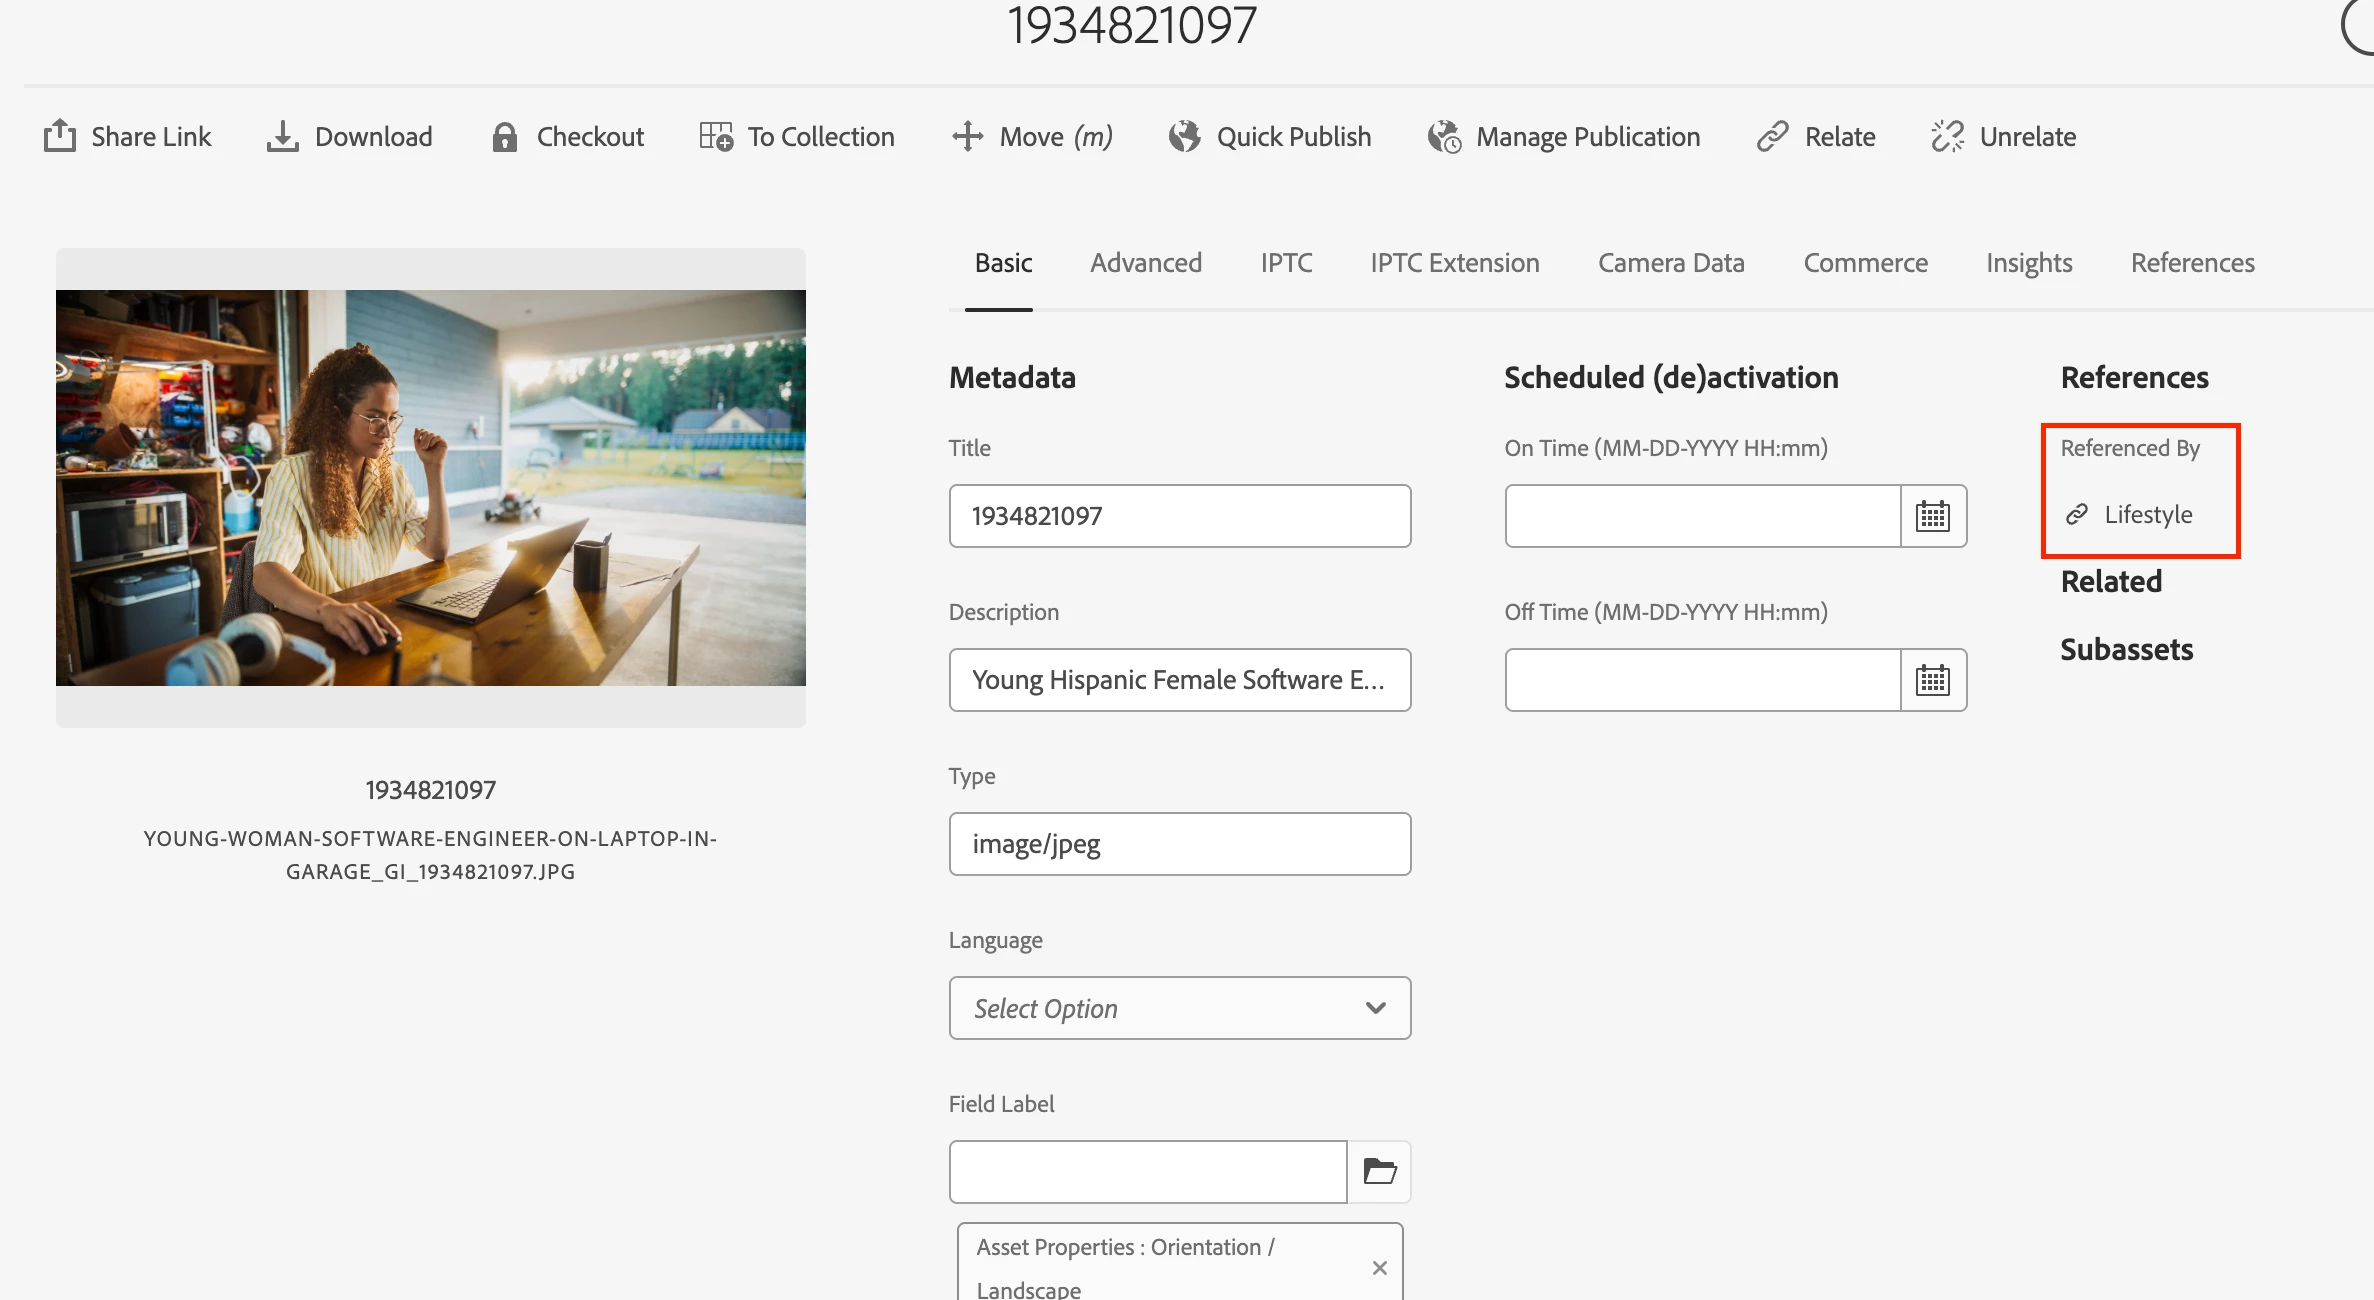Click the Quick Publish globe icon
Image resolution: width=2374 pixels, height=1300 pixels.
[1184, 136]
